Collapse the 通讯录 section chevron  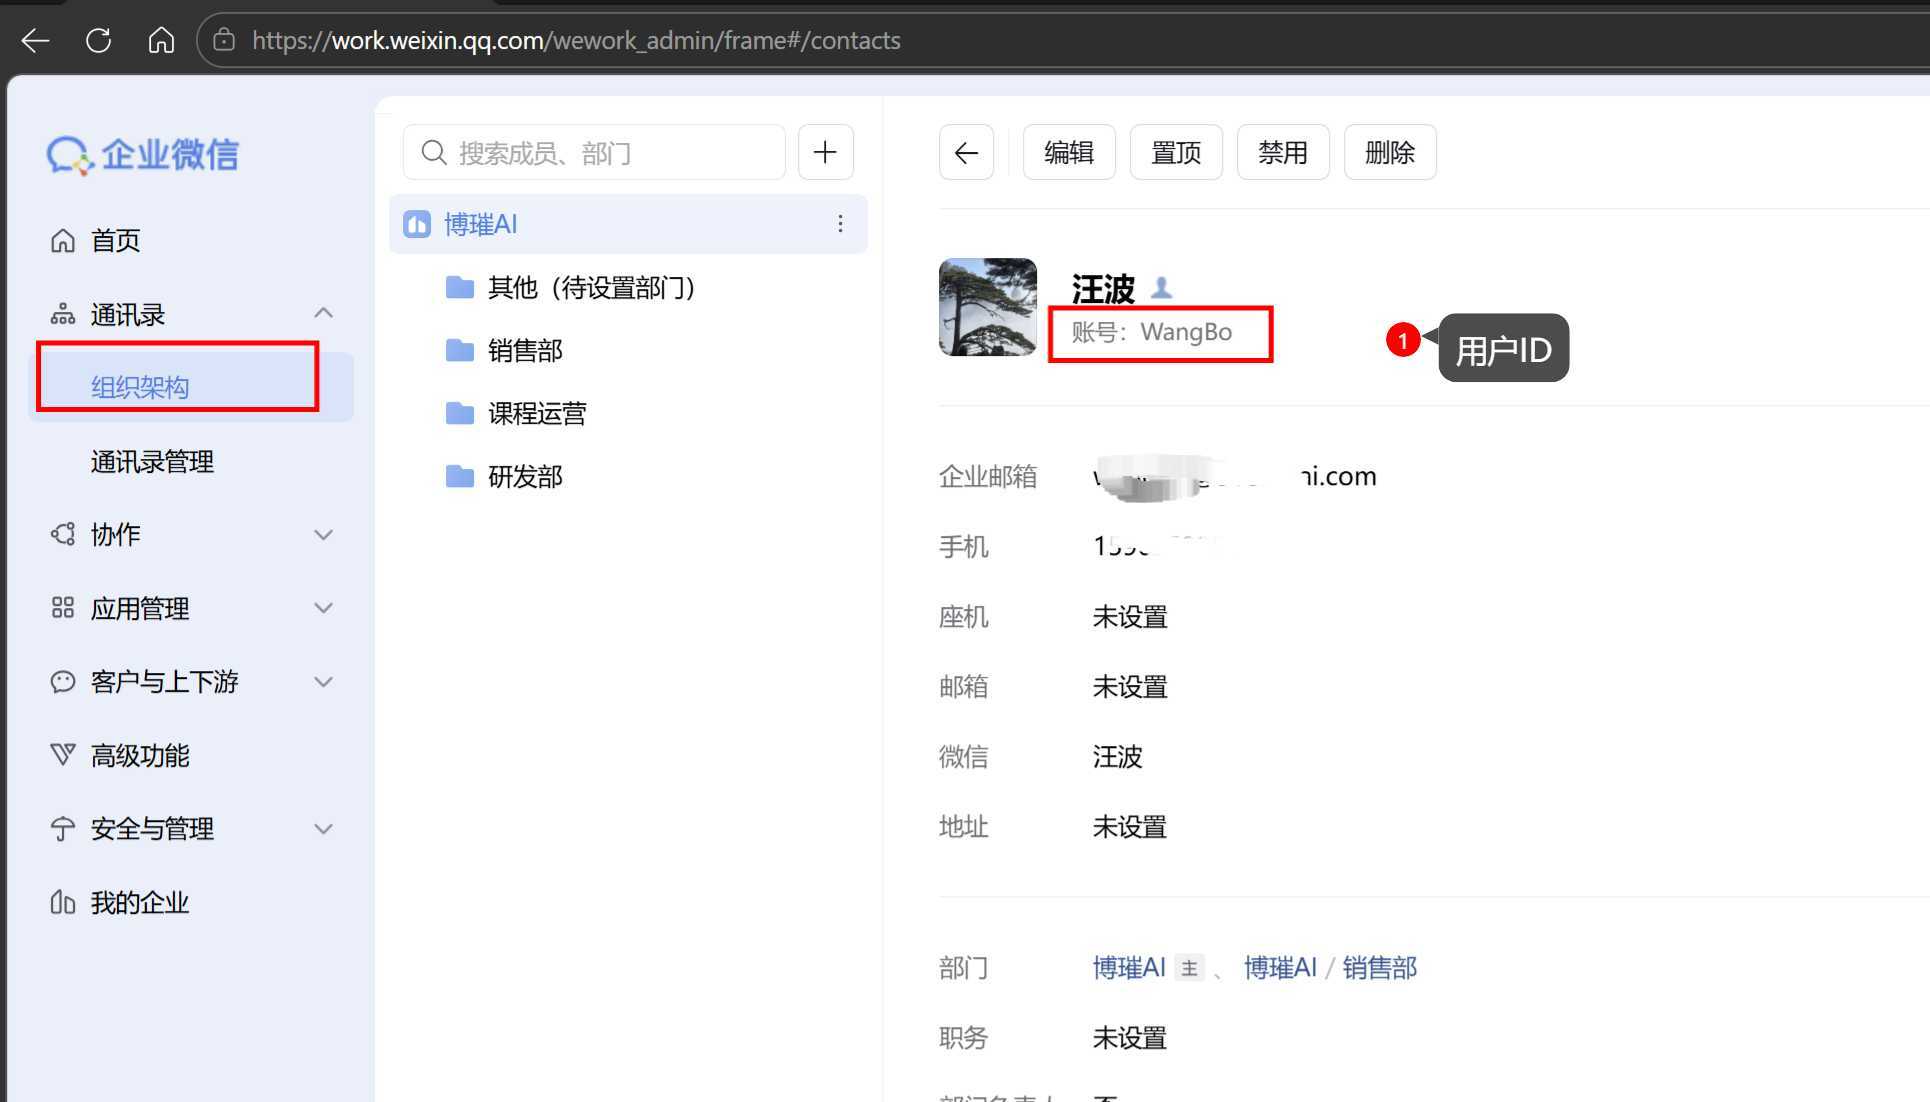(323, 314)
